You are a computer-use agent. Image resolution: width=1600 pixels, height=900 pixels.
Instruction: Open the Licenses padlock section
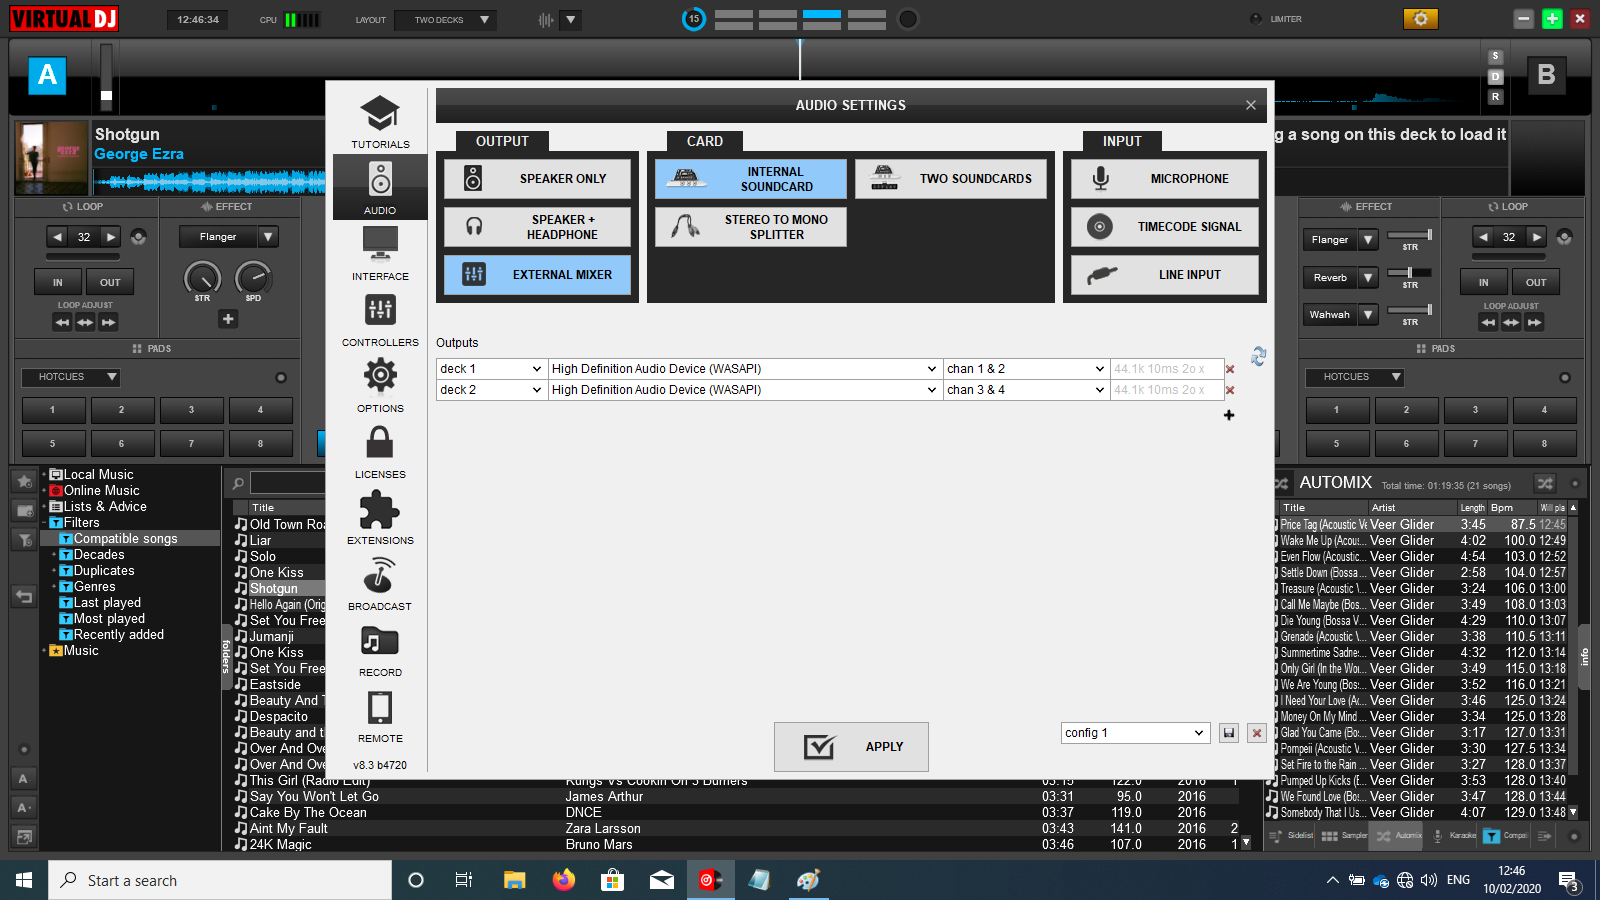[380, 452]
